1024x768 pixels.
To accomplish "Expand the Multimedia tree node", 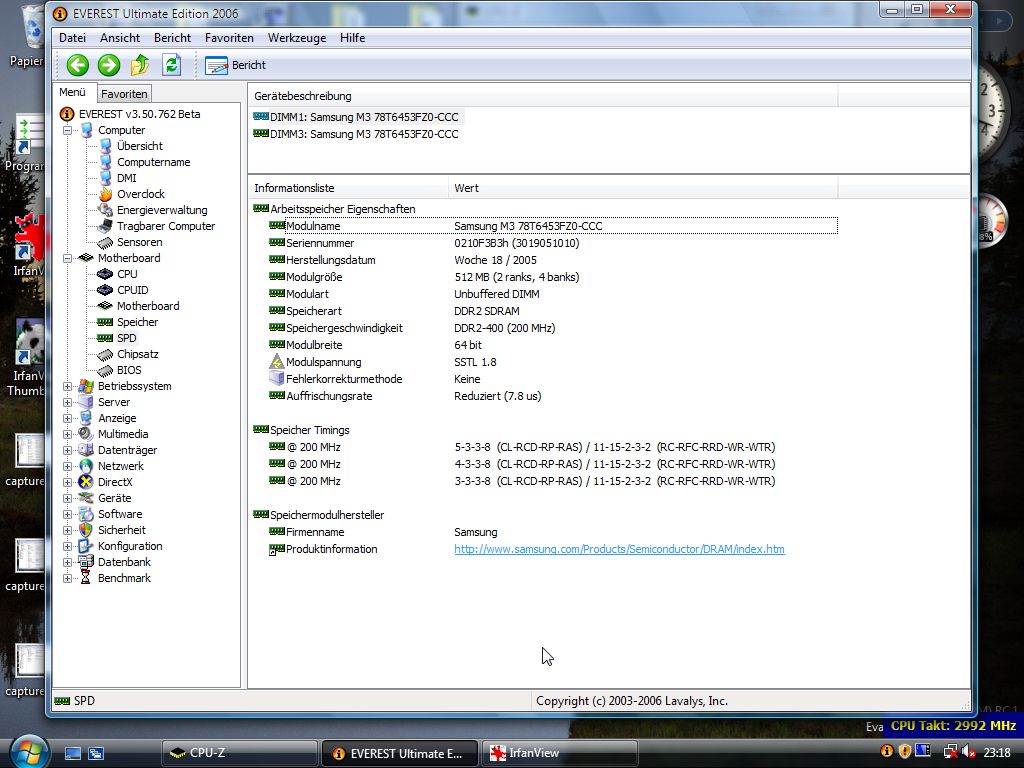I will click(x=67, y=434).
